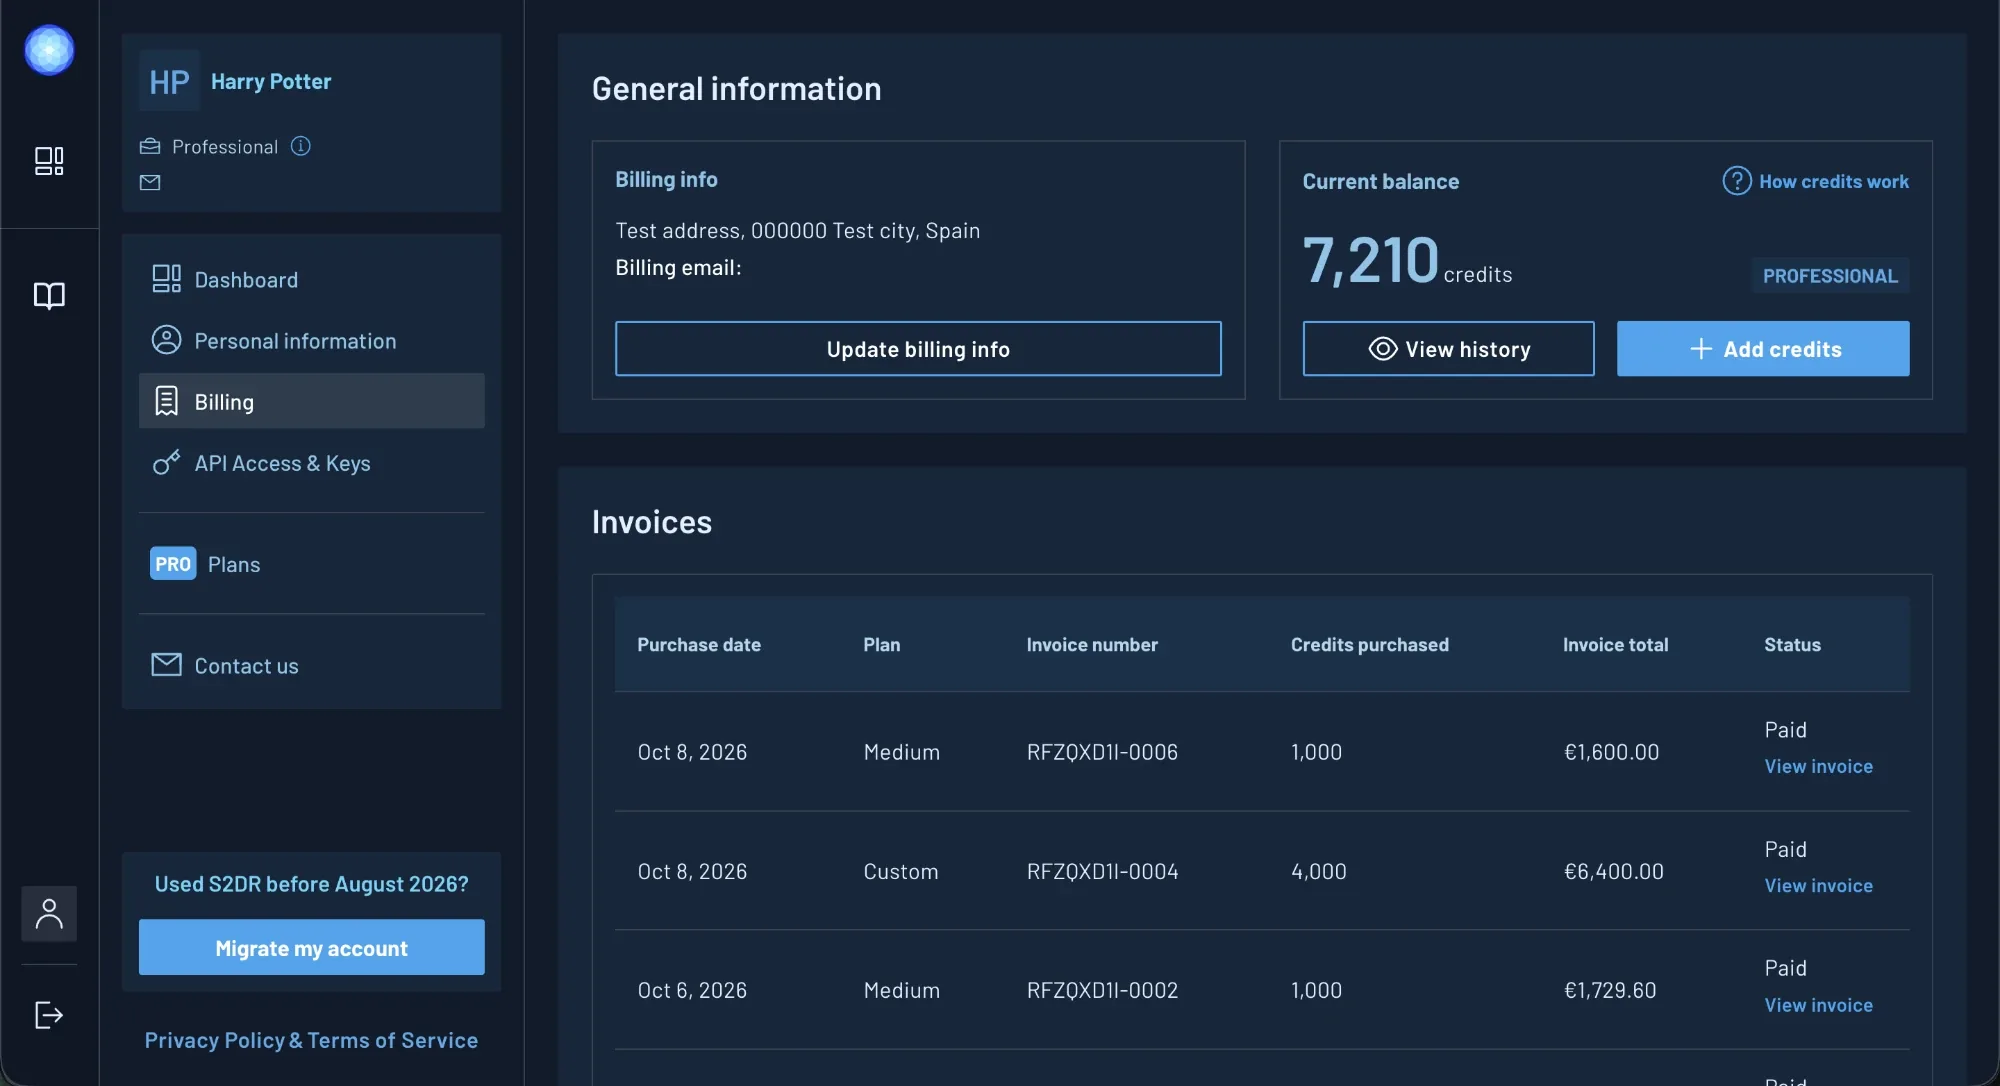The width and height of the screenshot is (2000, 1086).
Task: Click the logout icon at the bottom of the rail
Action: (x=49, y=1015)
